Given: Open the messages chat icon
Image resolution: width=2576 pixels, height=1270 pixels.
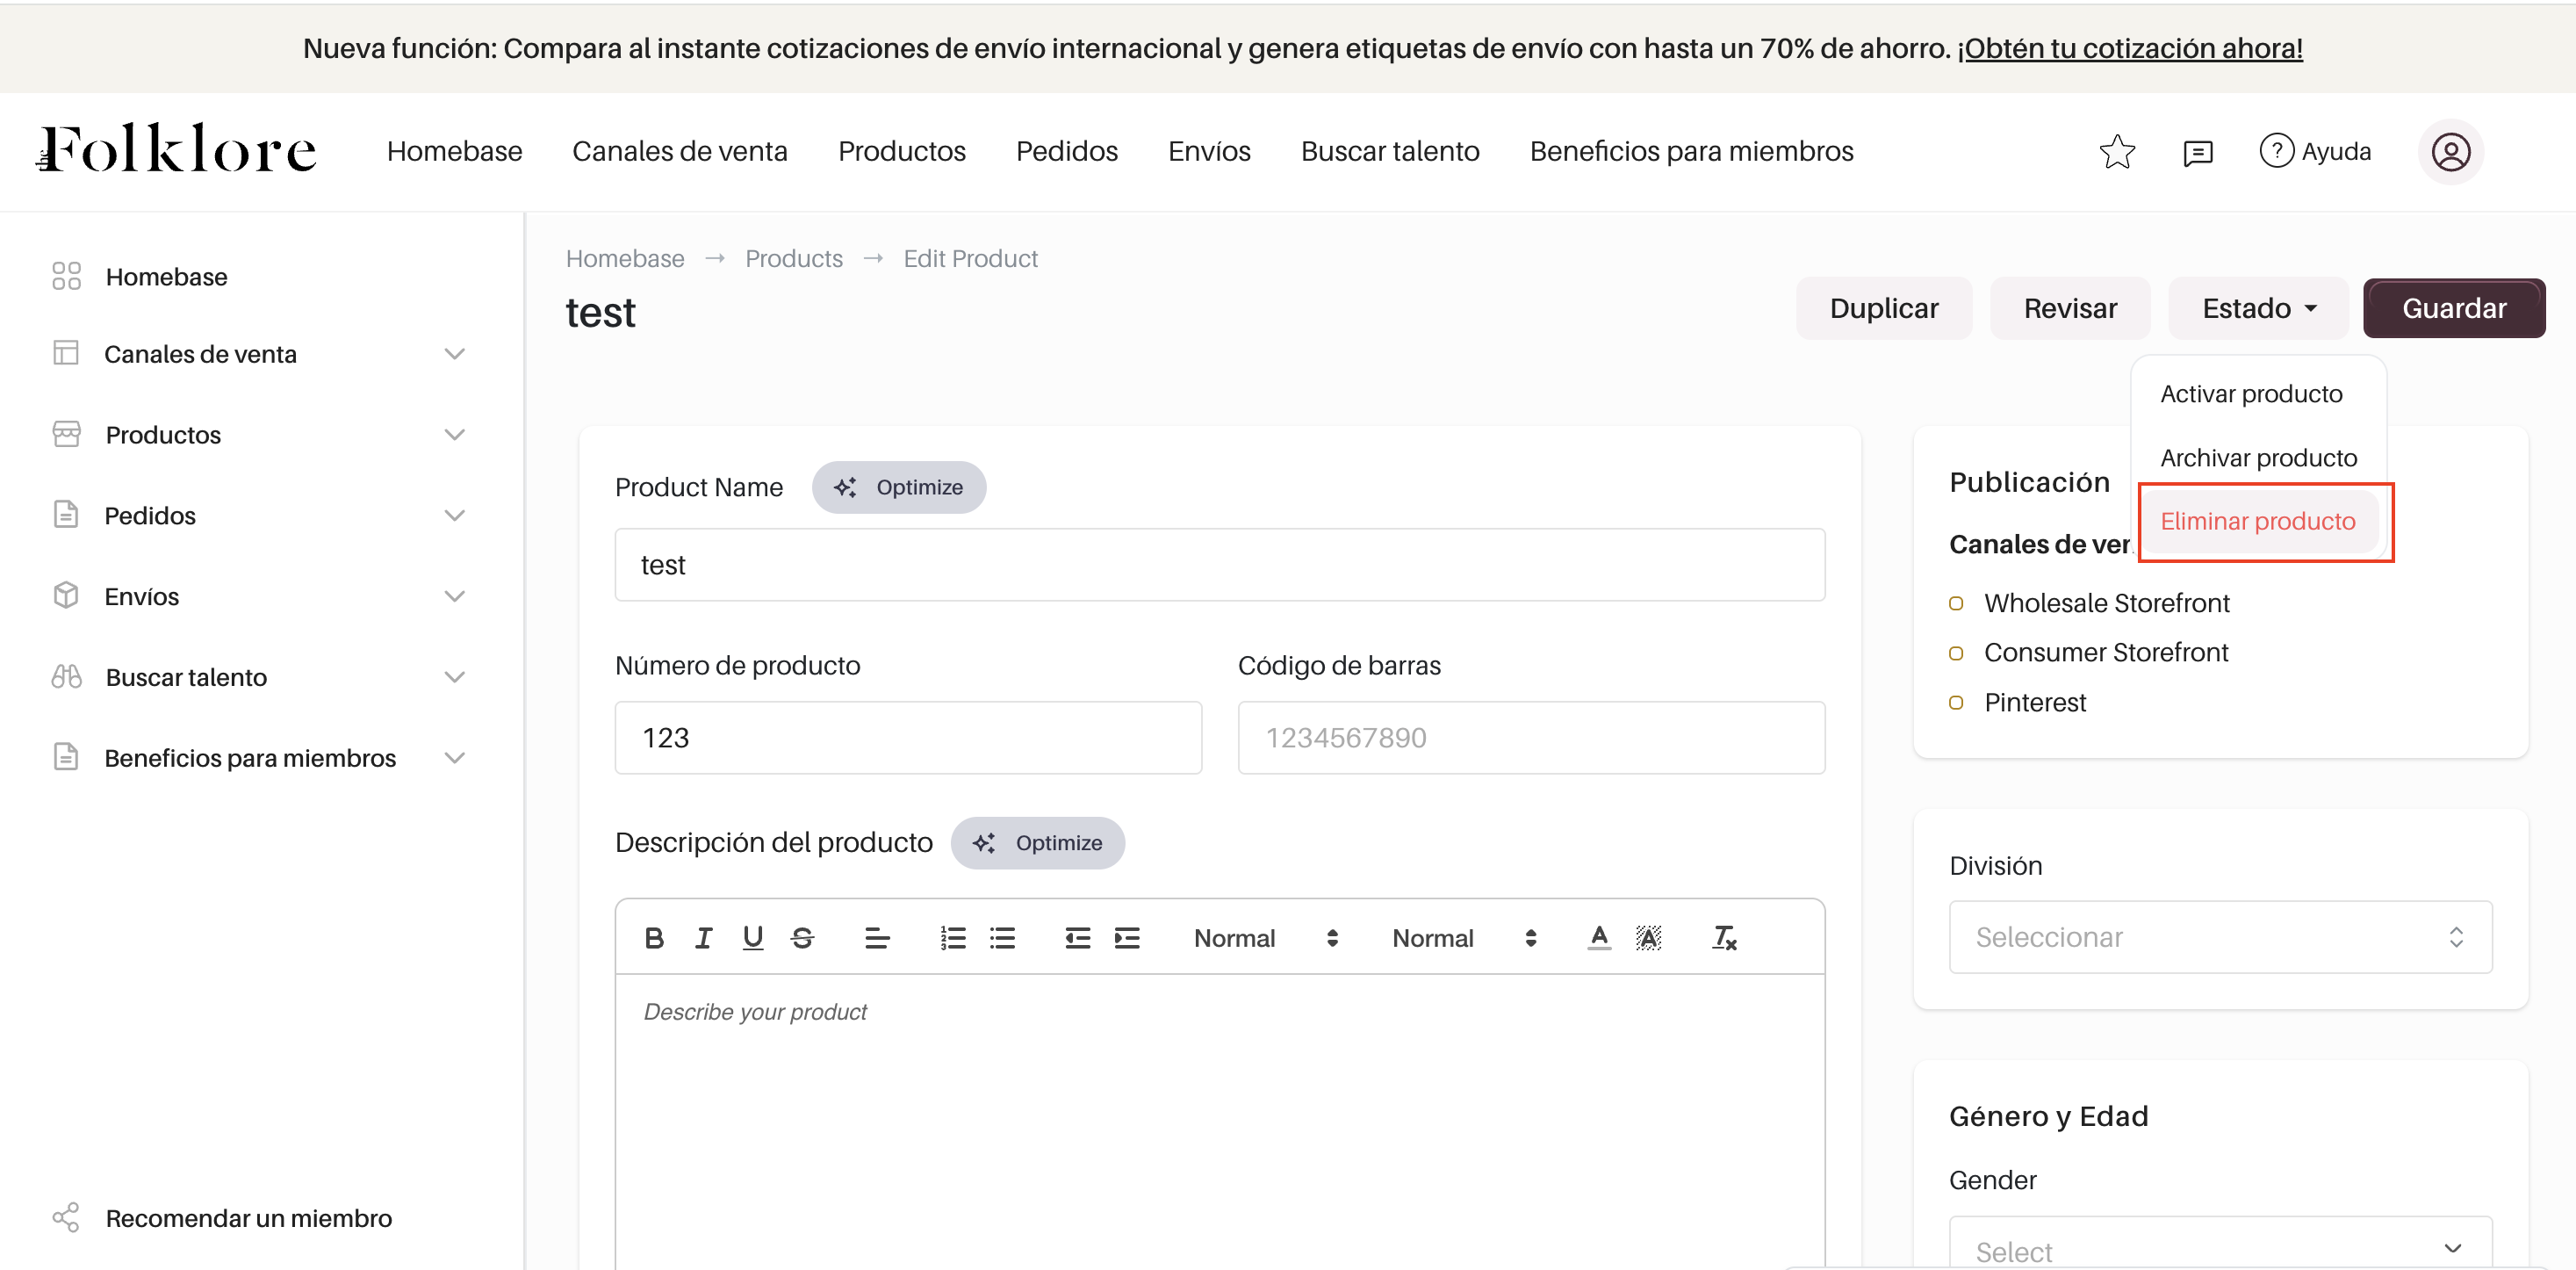Looking at the screenshot, I should pos(2197,152).
